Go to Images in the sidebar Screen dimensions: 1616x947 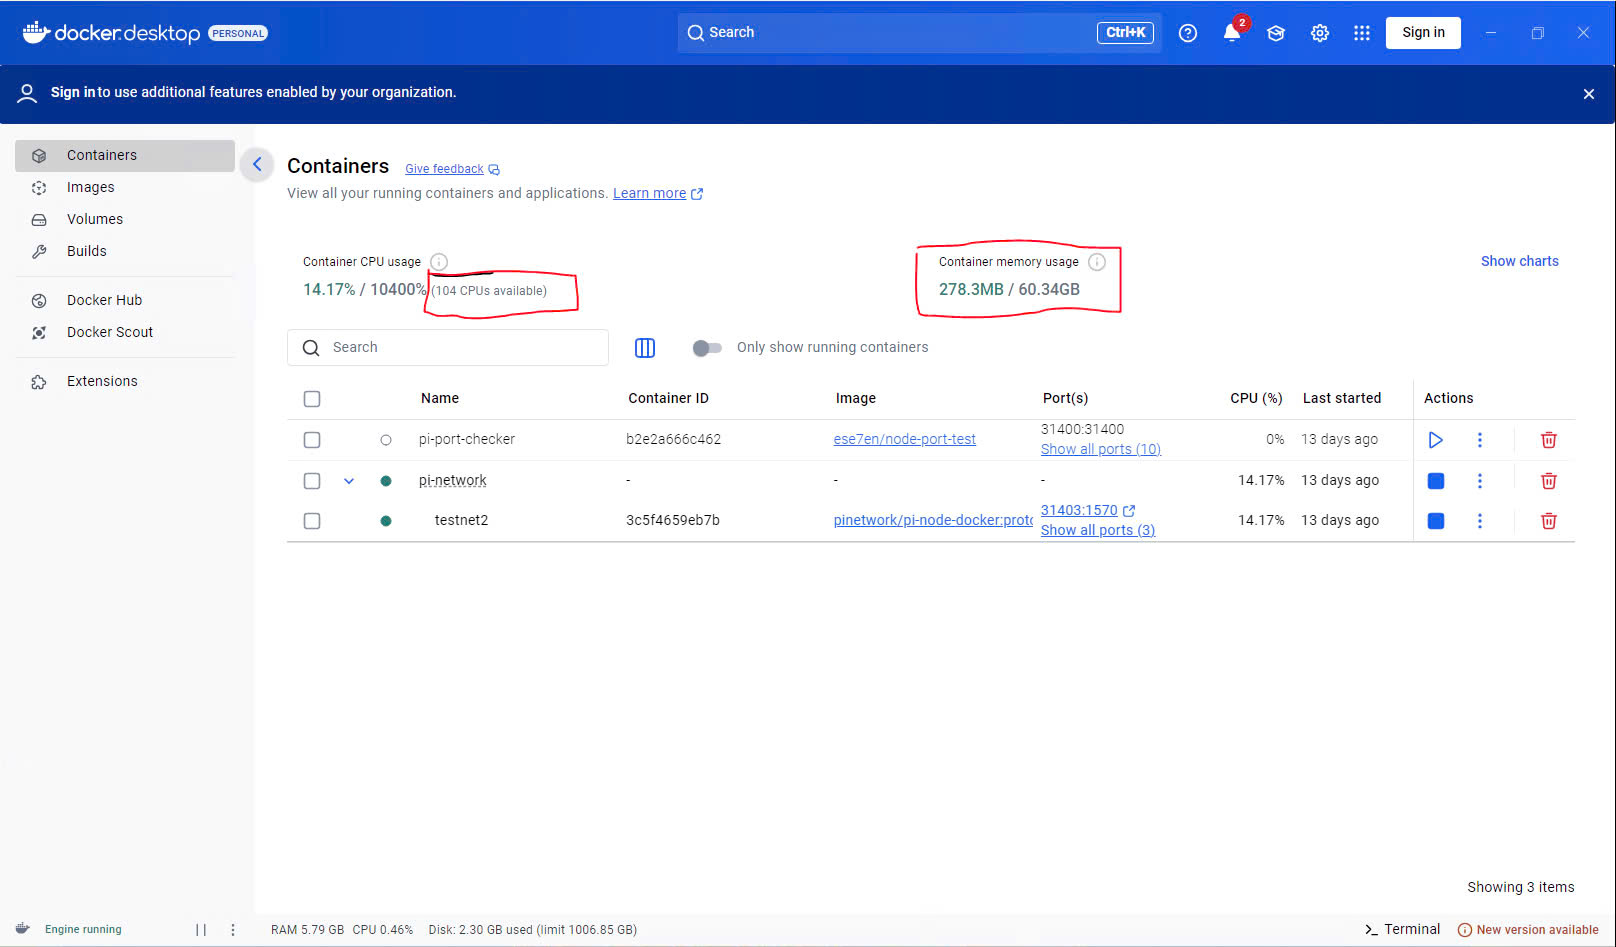[90, 187]
